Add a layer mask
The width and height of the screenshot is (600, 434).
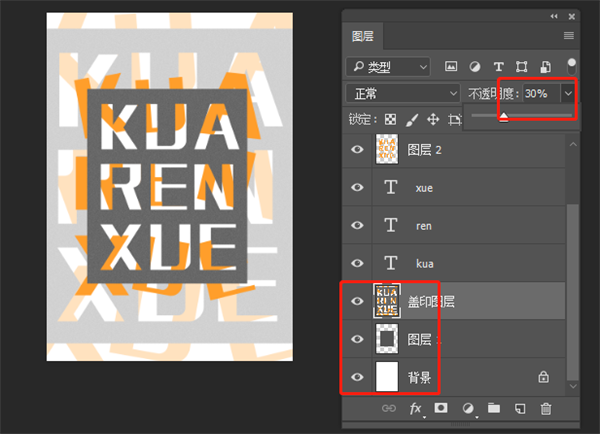point(441,408)
